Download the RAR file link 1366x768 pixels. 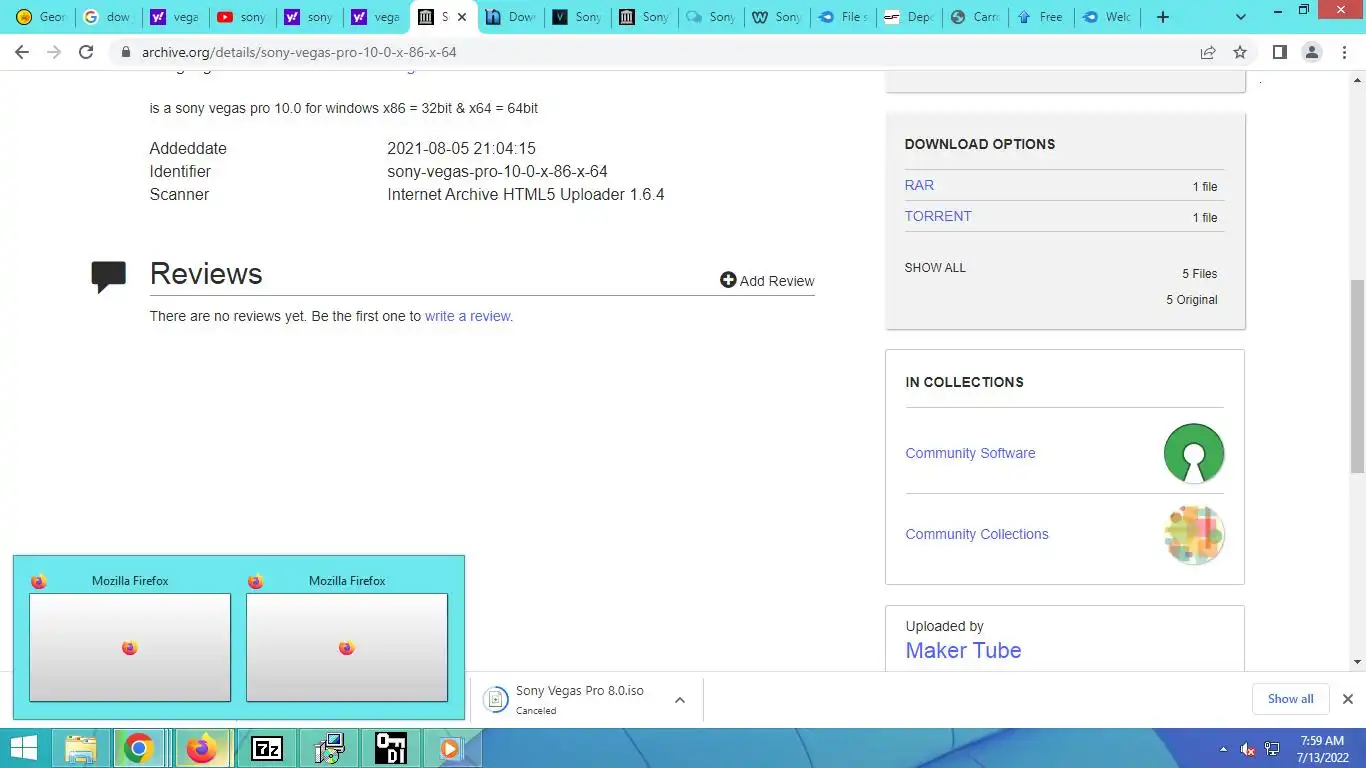click(x=919, y=185)
